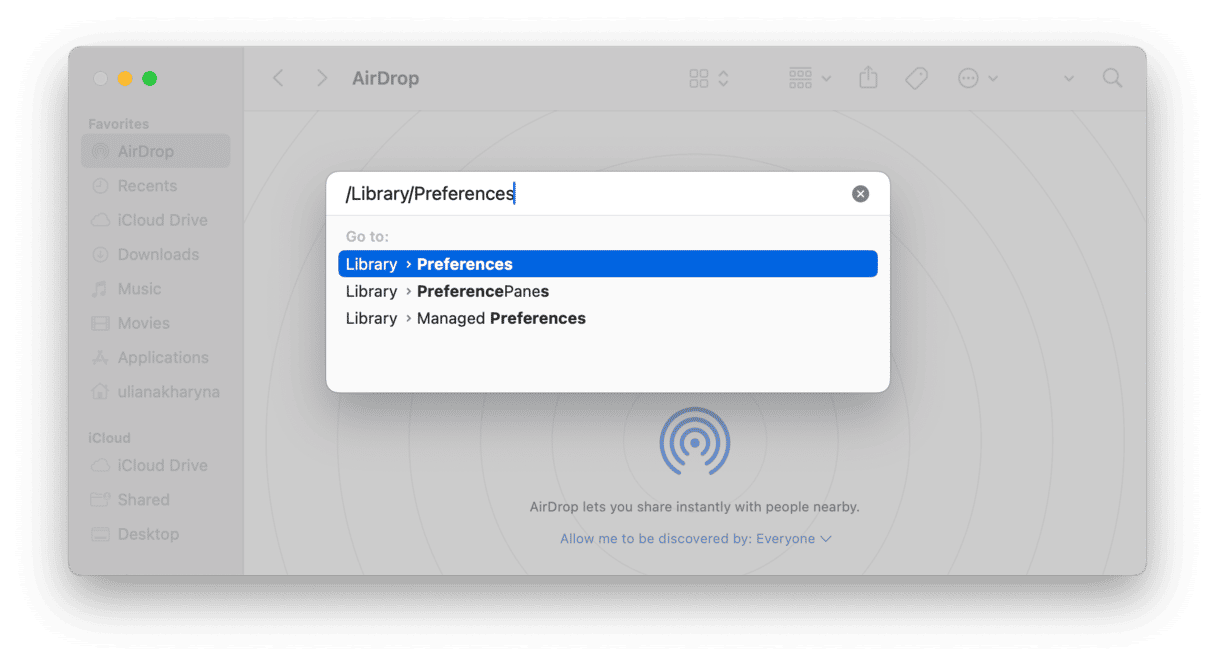Click the Share toolbar icon

click(x=868, y=78)
